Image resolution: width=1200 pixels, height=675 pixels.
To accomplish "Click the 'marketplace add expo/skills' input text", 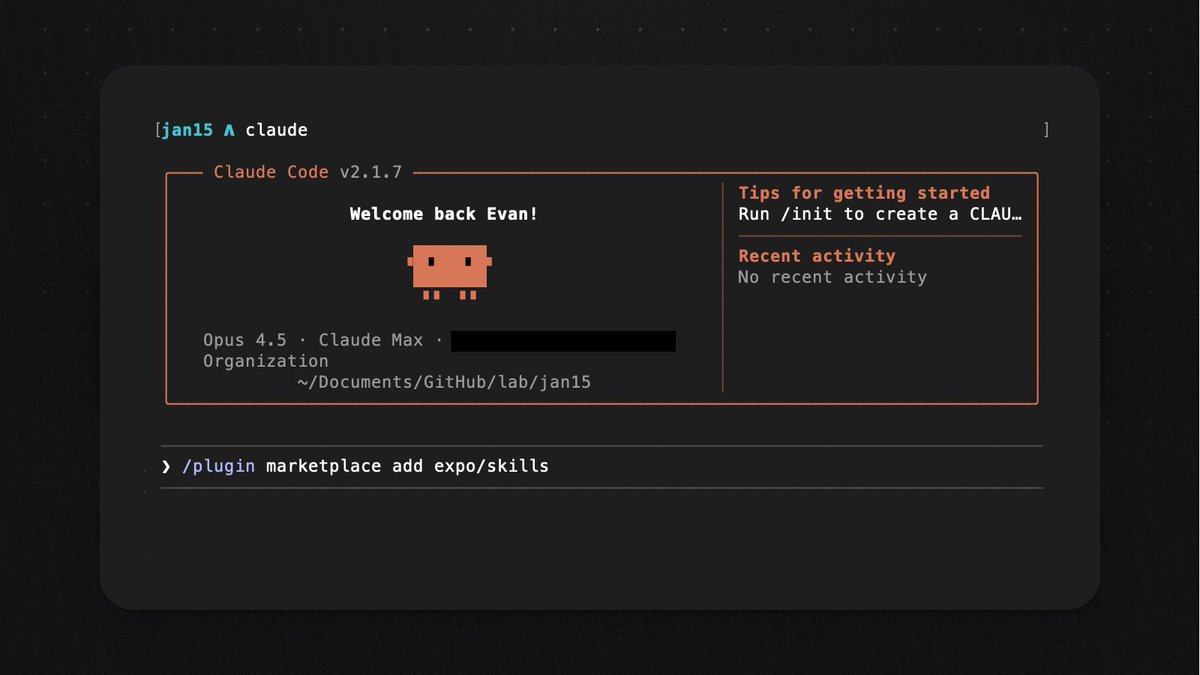I will (407, 467).
